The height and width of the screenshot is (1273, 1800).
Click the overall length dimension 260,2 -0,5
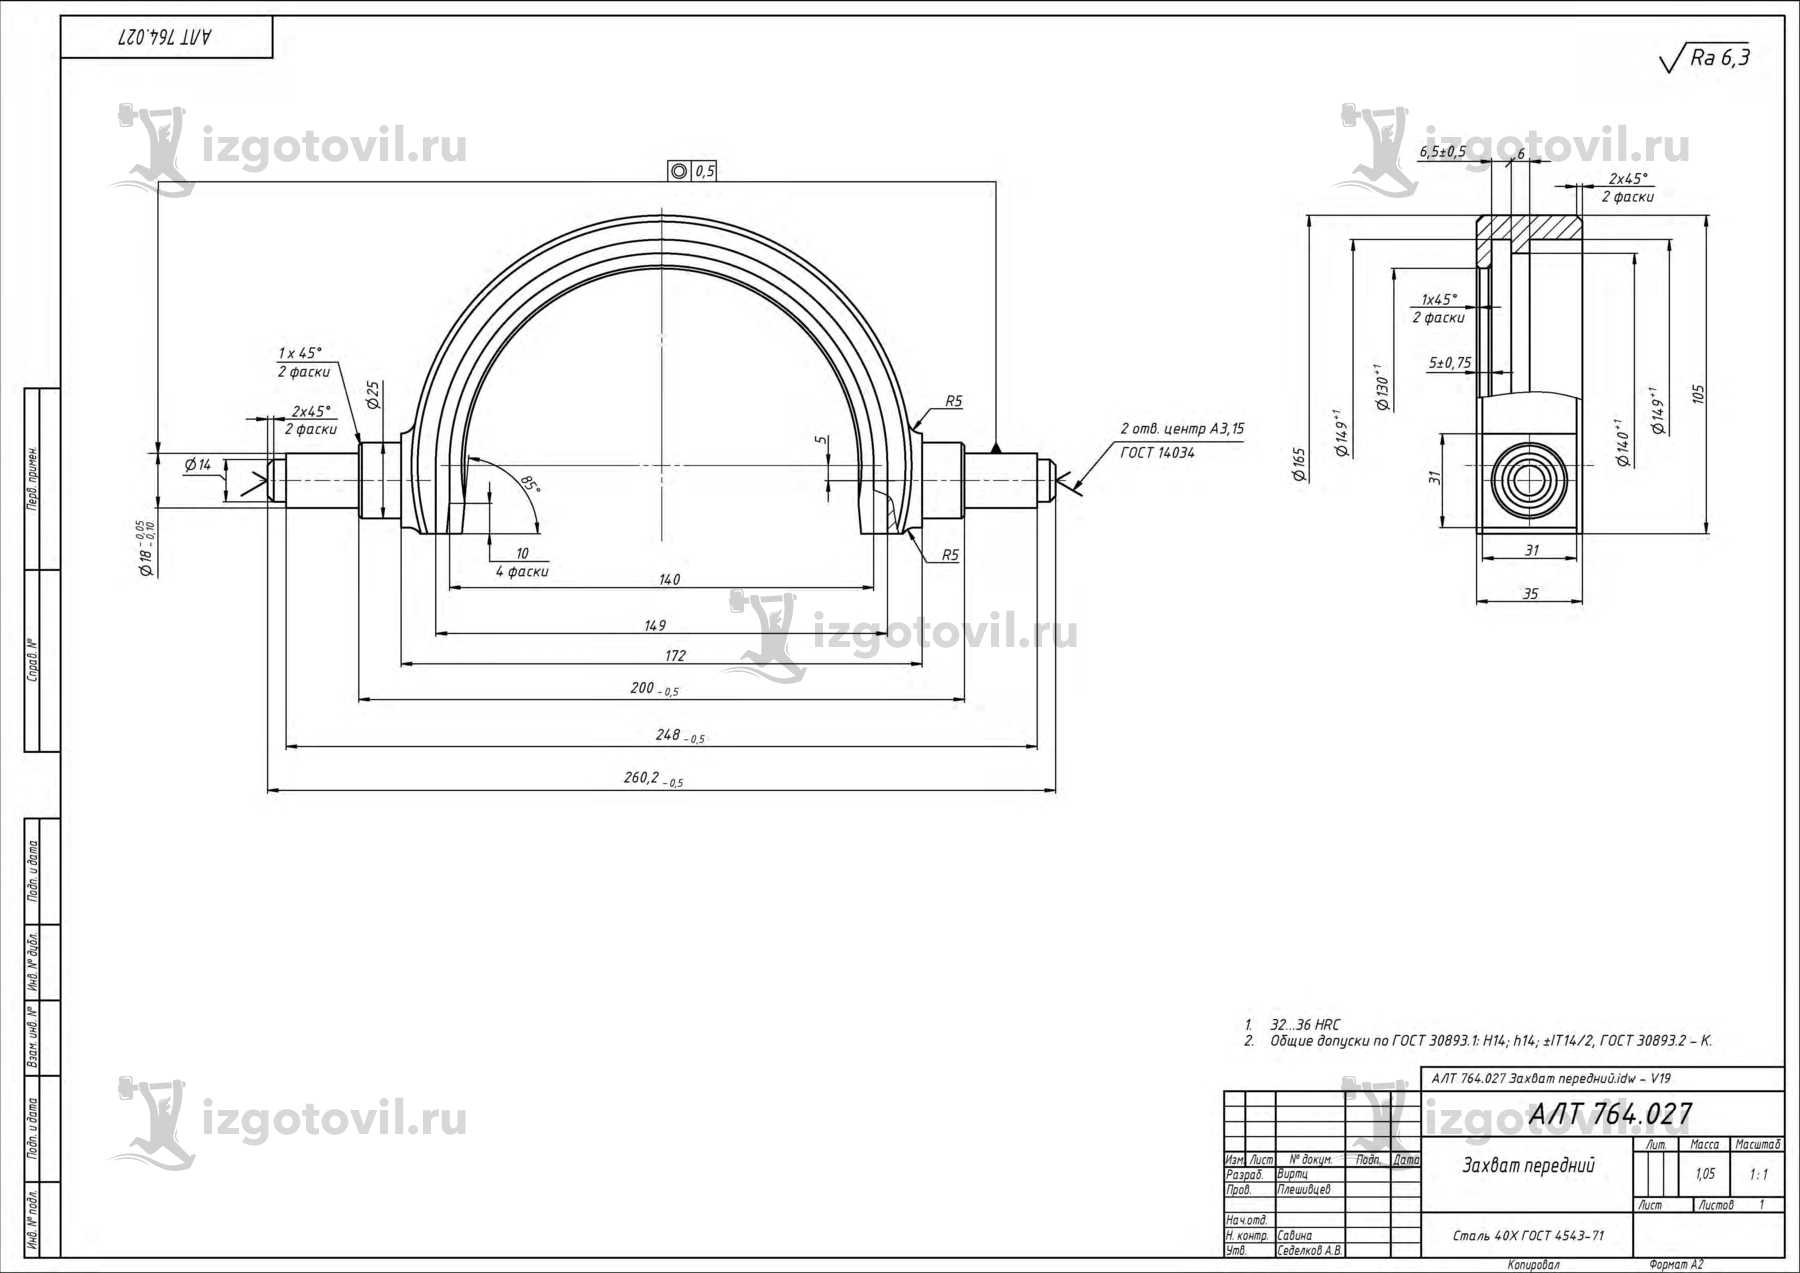653,778
